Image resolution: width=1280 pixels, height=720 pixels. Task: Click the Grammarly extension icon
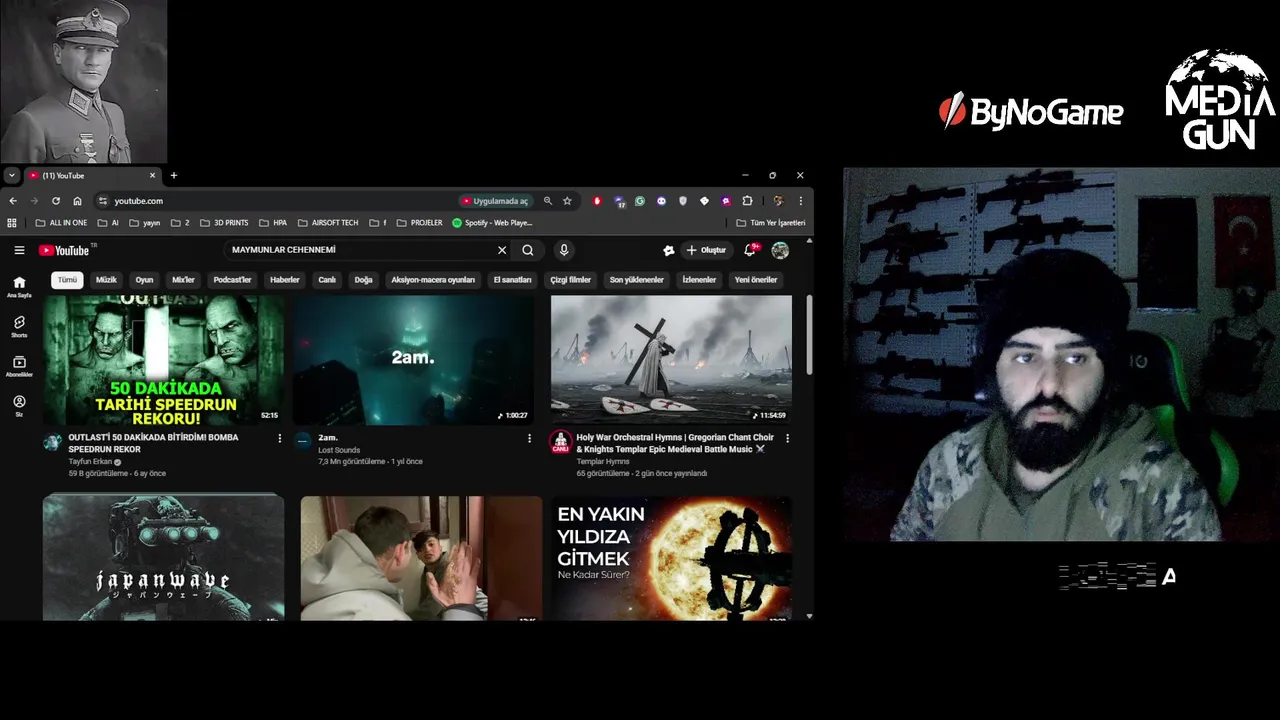(x=640, y=201)
